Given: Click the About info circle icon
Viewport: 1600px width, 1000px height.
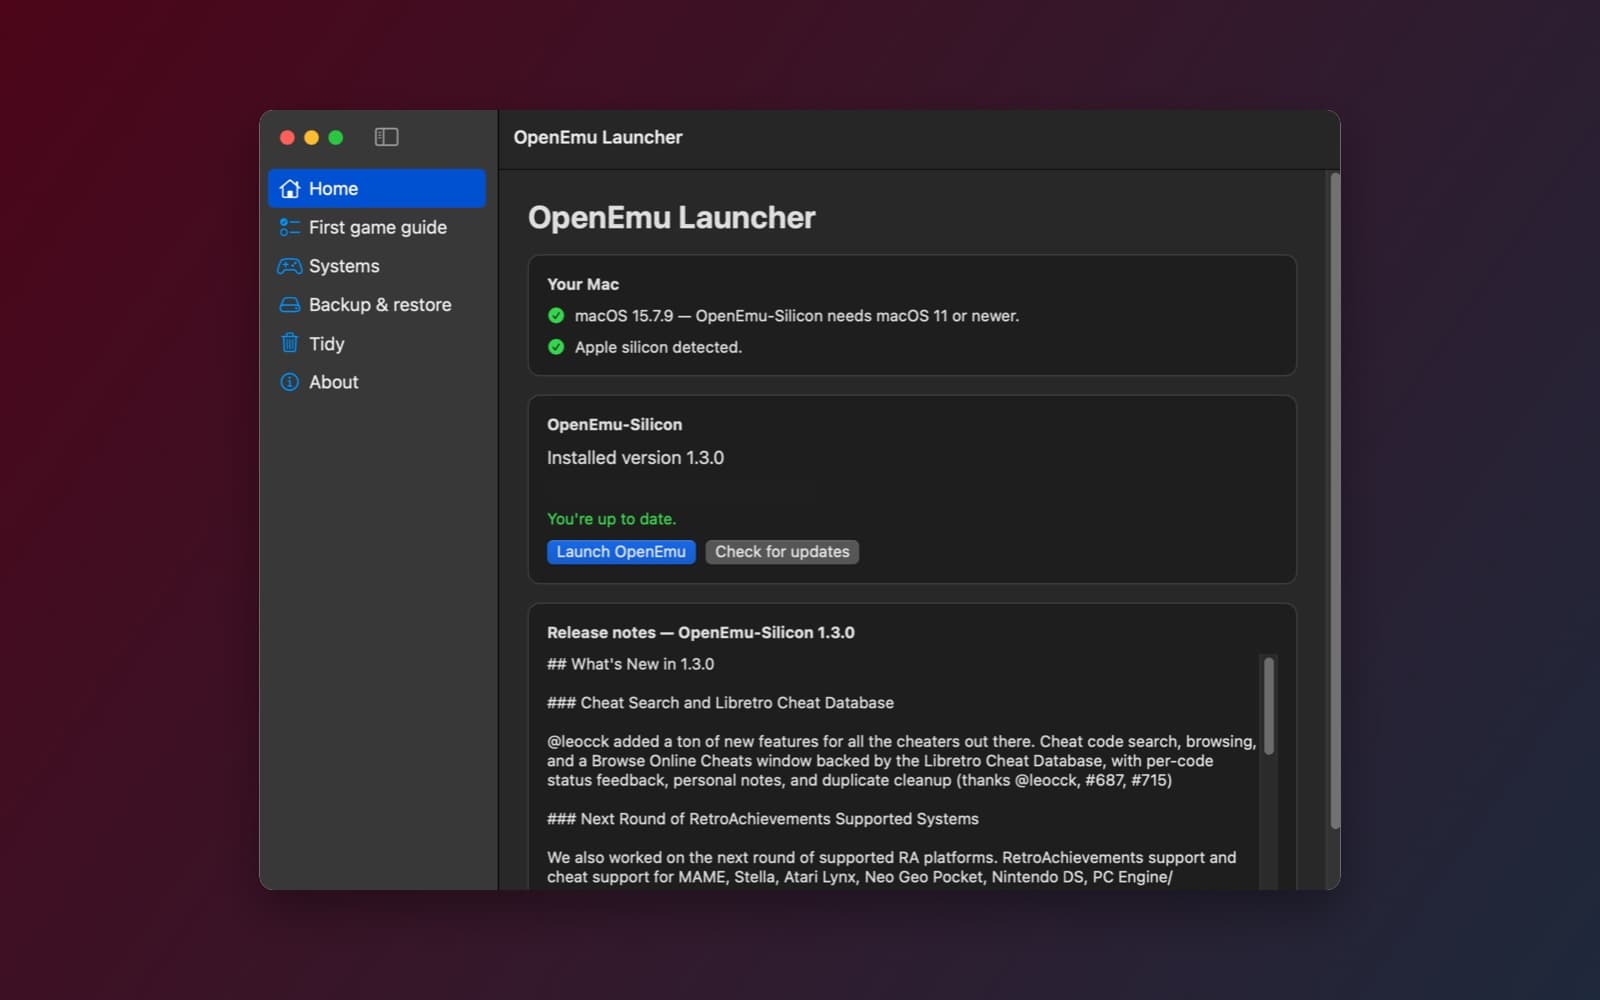Looking at the screenshot, I should tap(290, 382).
